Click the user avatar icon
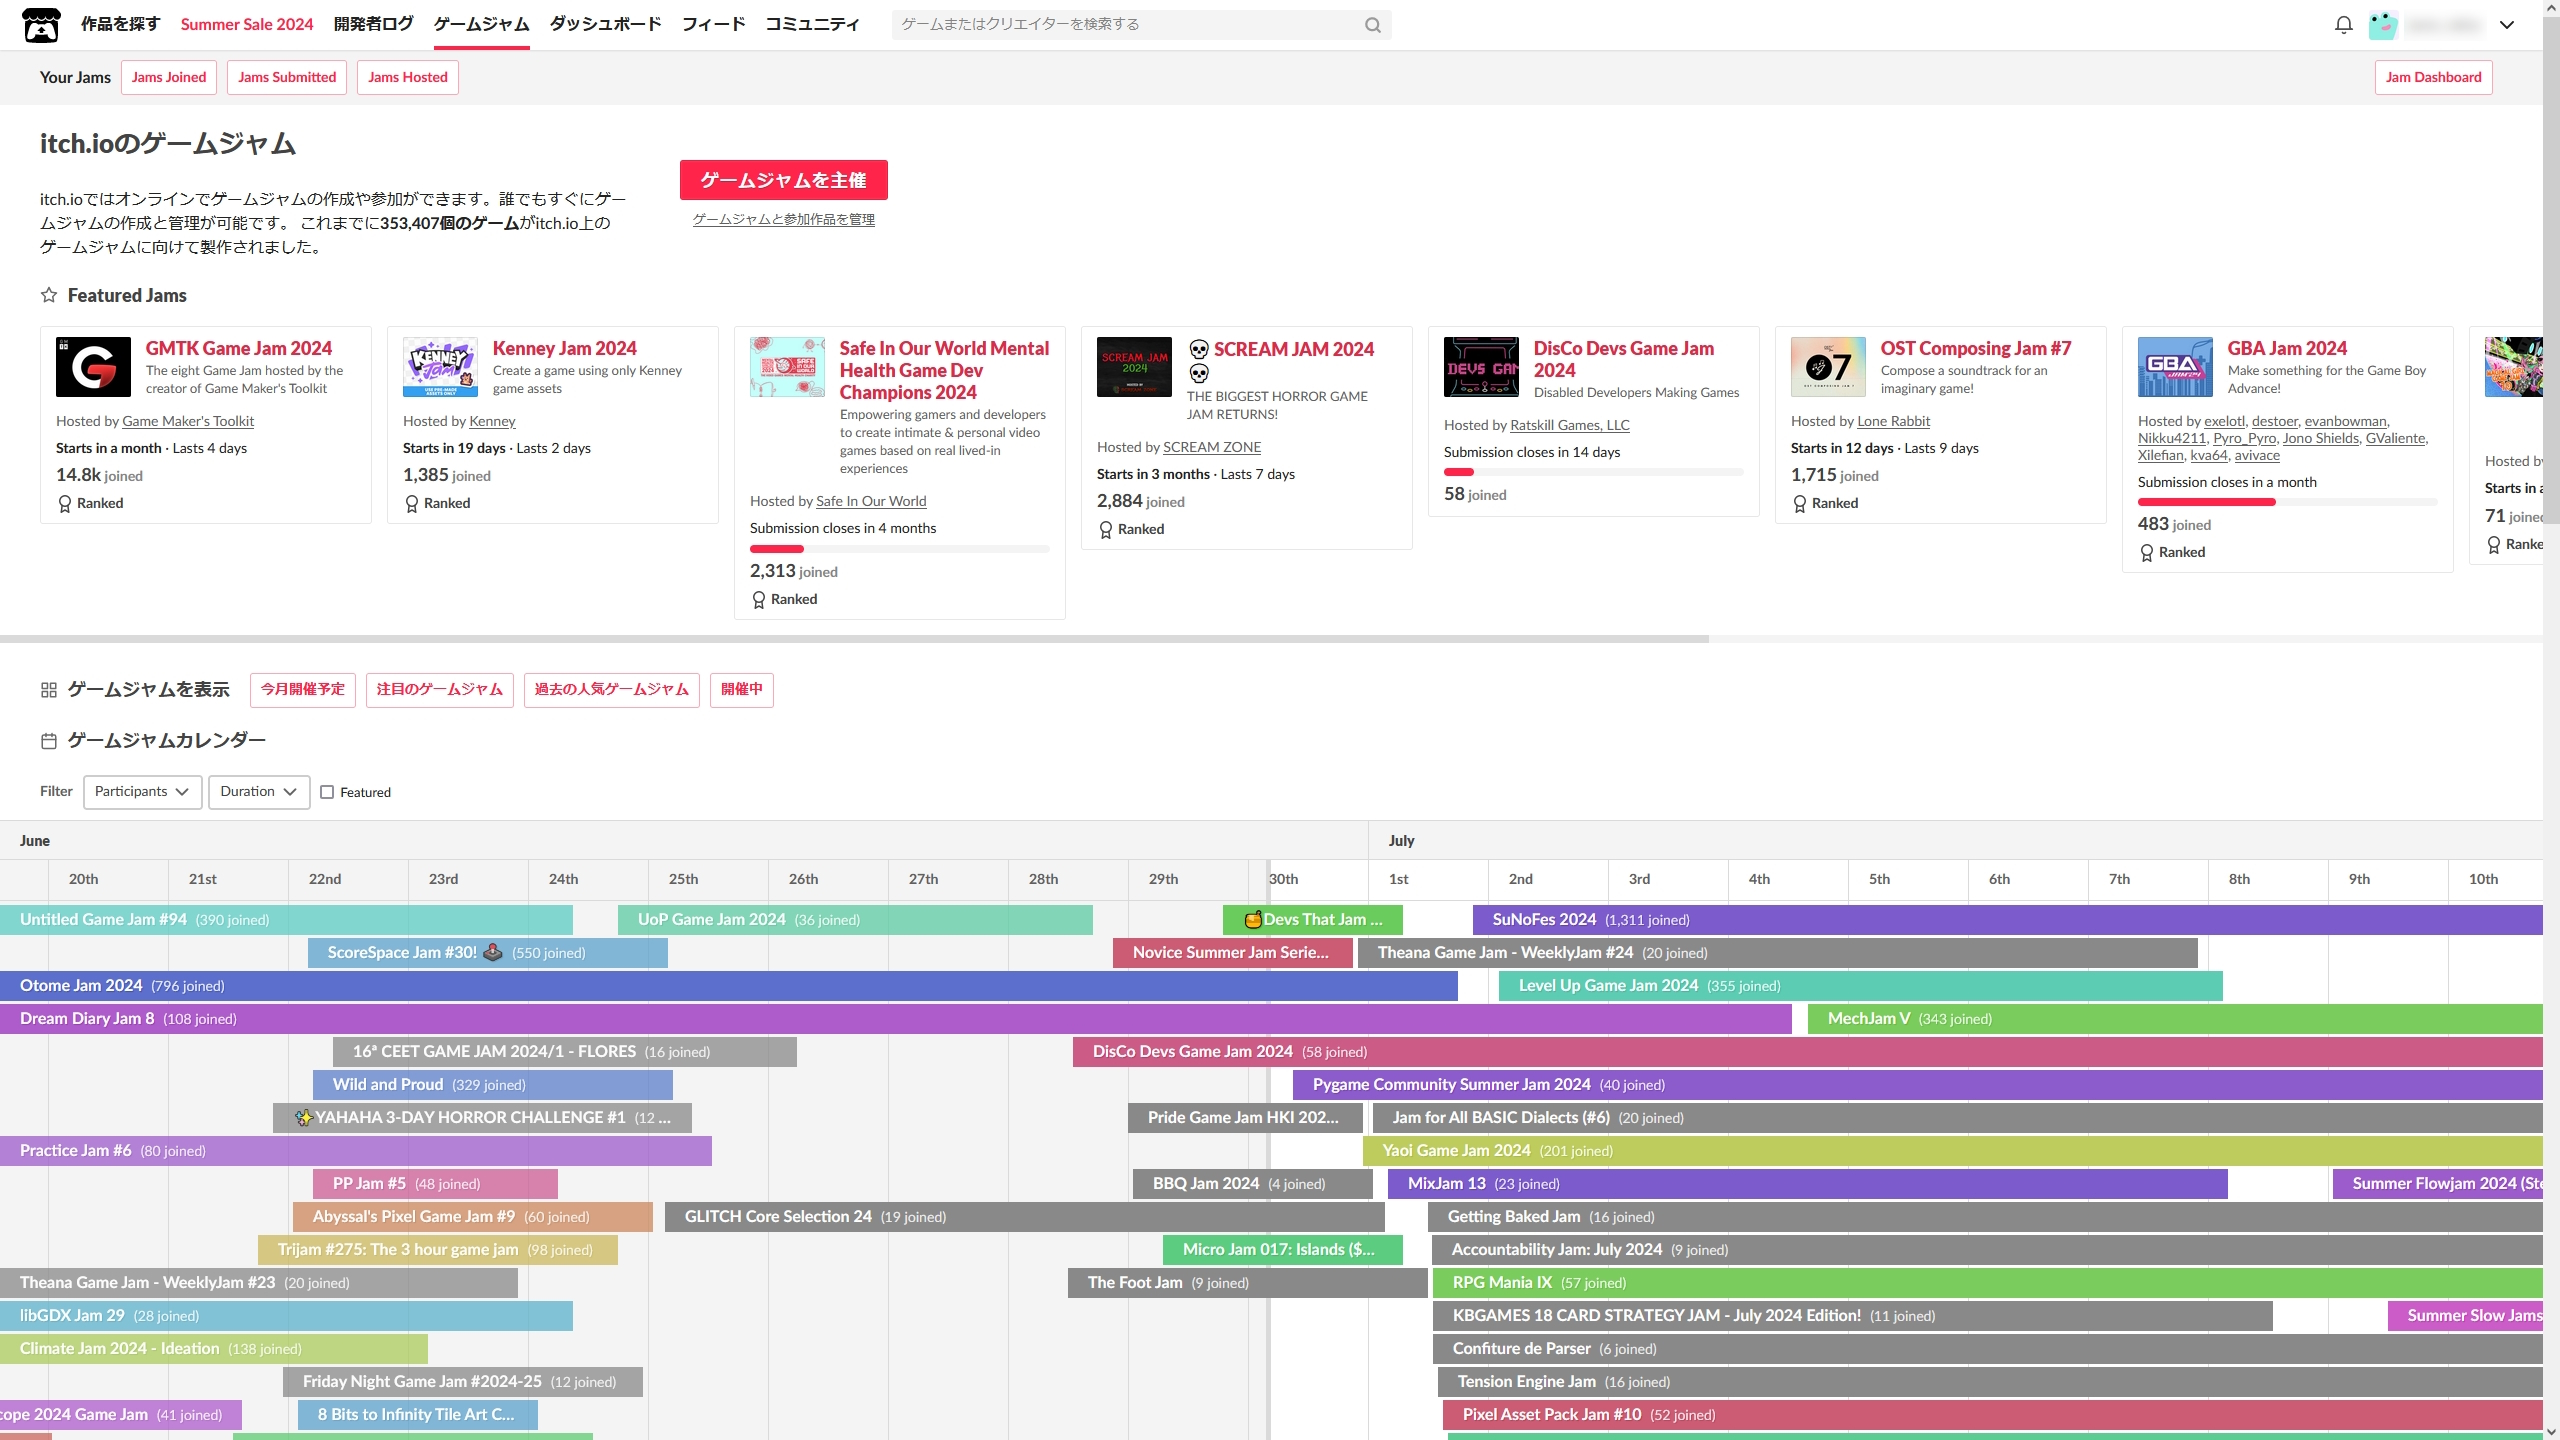 click(2383, 25)
